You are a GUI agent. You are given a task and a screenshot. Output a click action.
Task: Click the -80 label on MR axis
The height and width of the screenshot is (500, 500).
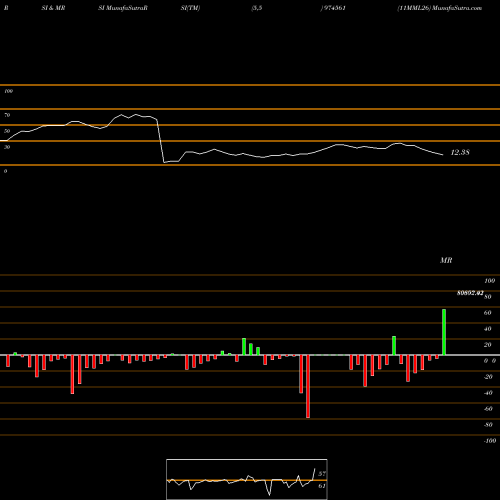pyautogui.click(x=488, y=425)
